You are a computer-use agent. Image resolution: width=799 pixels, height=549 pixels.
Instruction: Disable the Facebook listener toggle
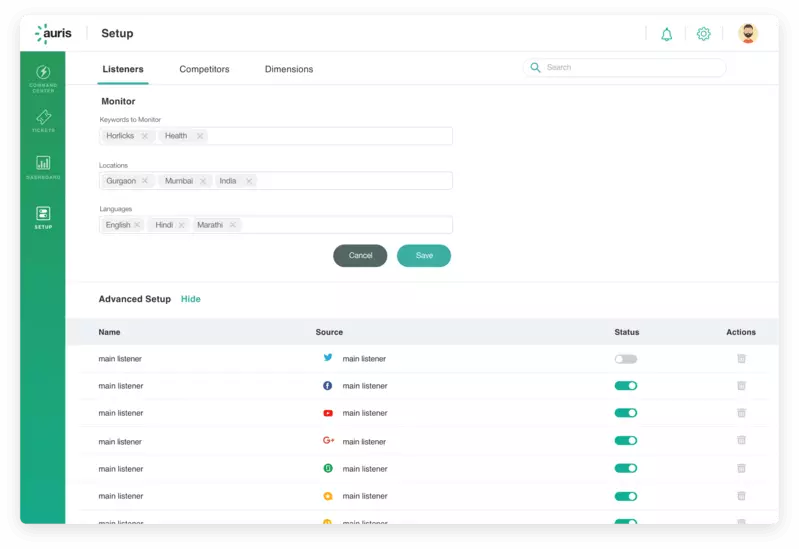[x=626, y=386]
